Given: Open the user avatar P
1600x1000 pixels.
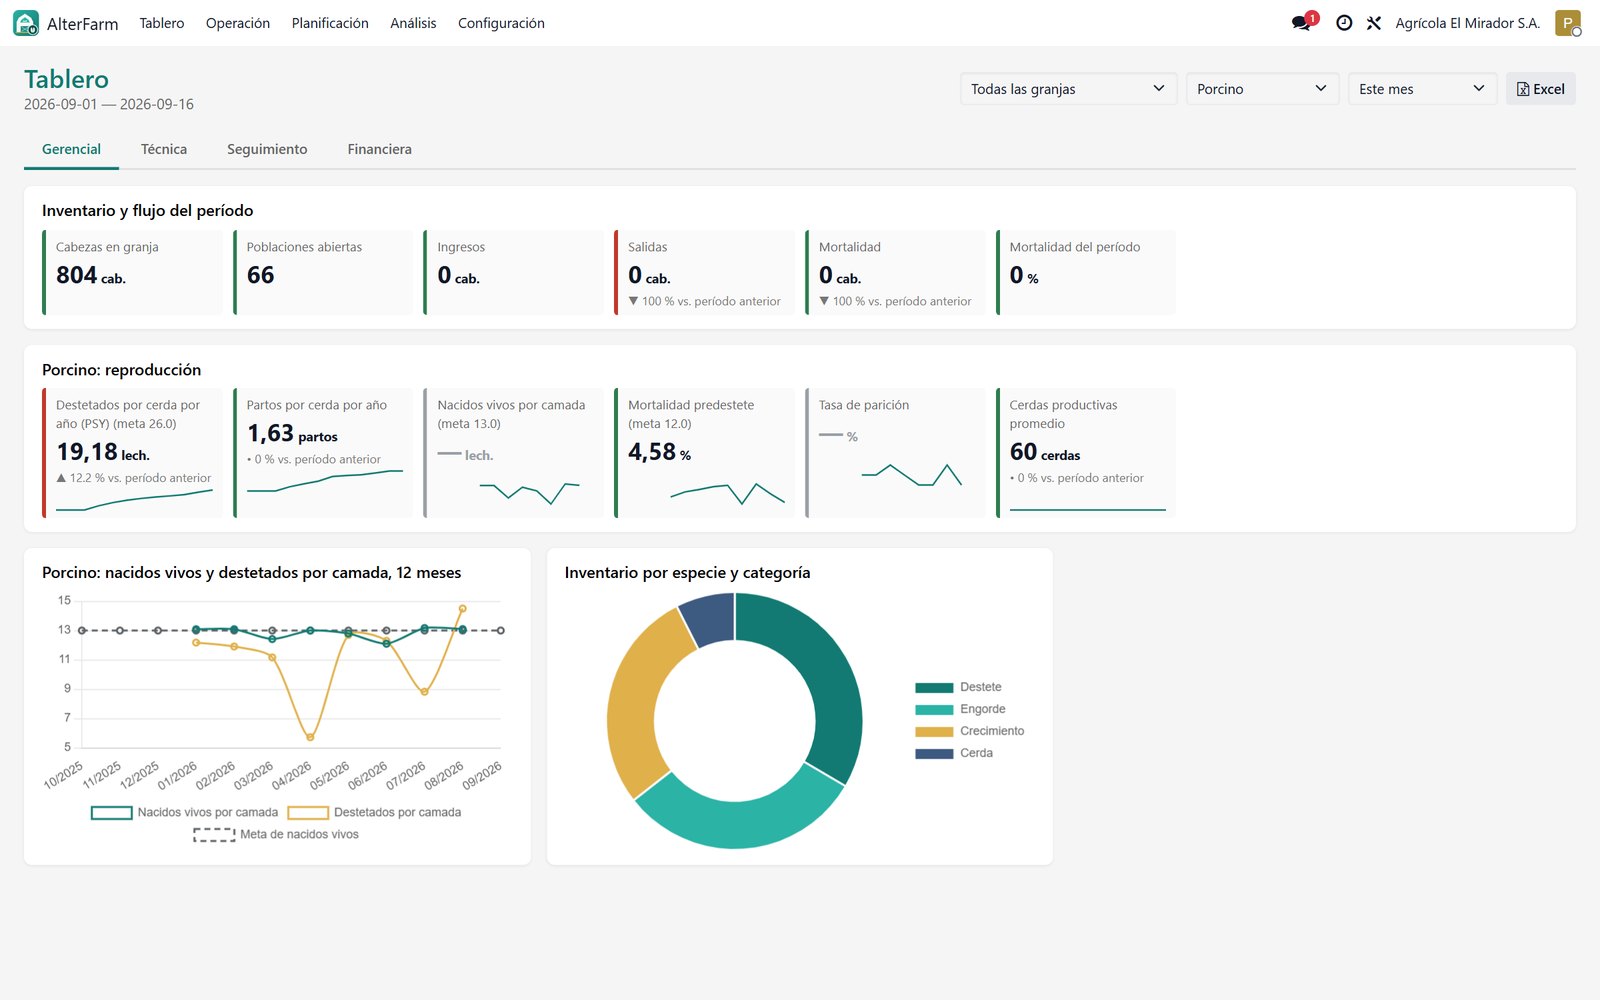Looking at the screenshot, I should [x=1568, y=23].
